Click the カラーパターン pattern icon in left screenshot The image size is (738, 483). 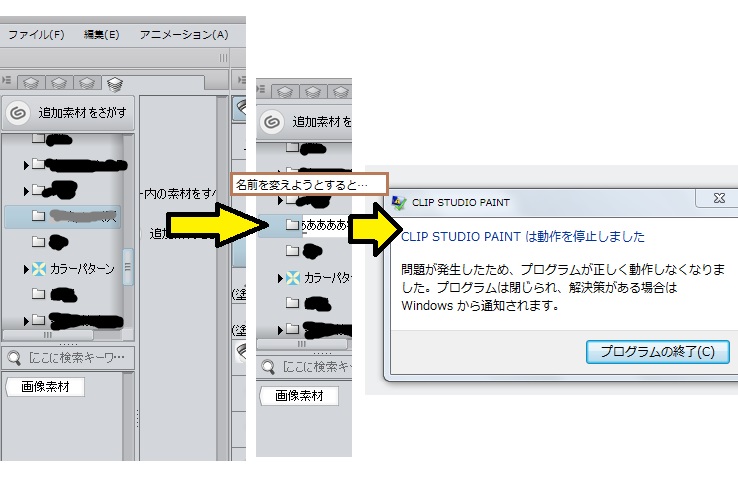click(x=39, y=269)
